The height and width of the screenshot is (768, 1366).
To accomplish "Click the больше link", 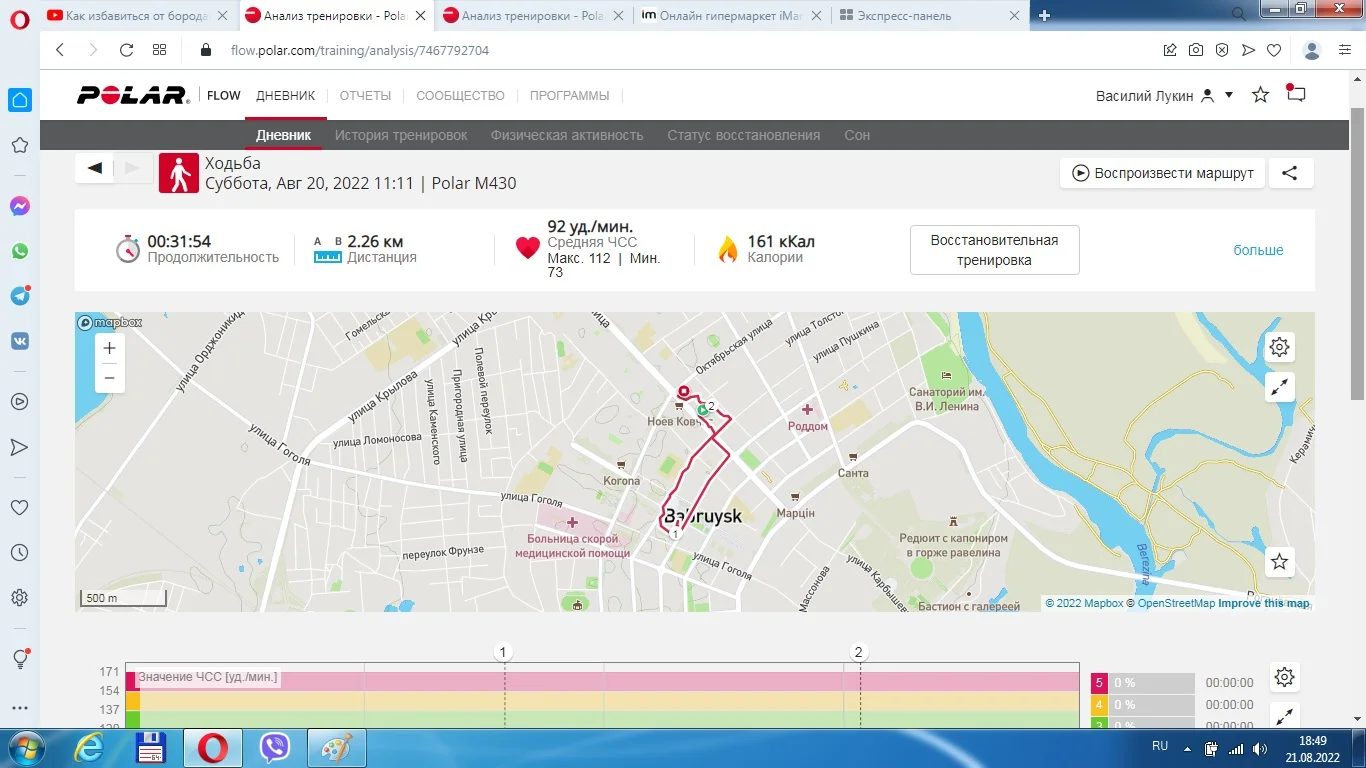I will point(1258,250).
